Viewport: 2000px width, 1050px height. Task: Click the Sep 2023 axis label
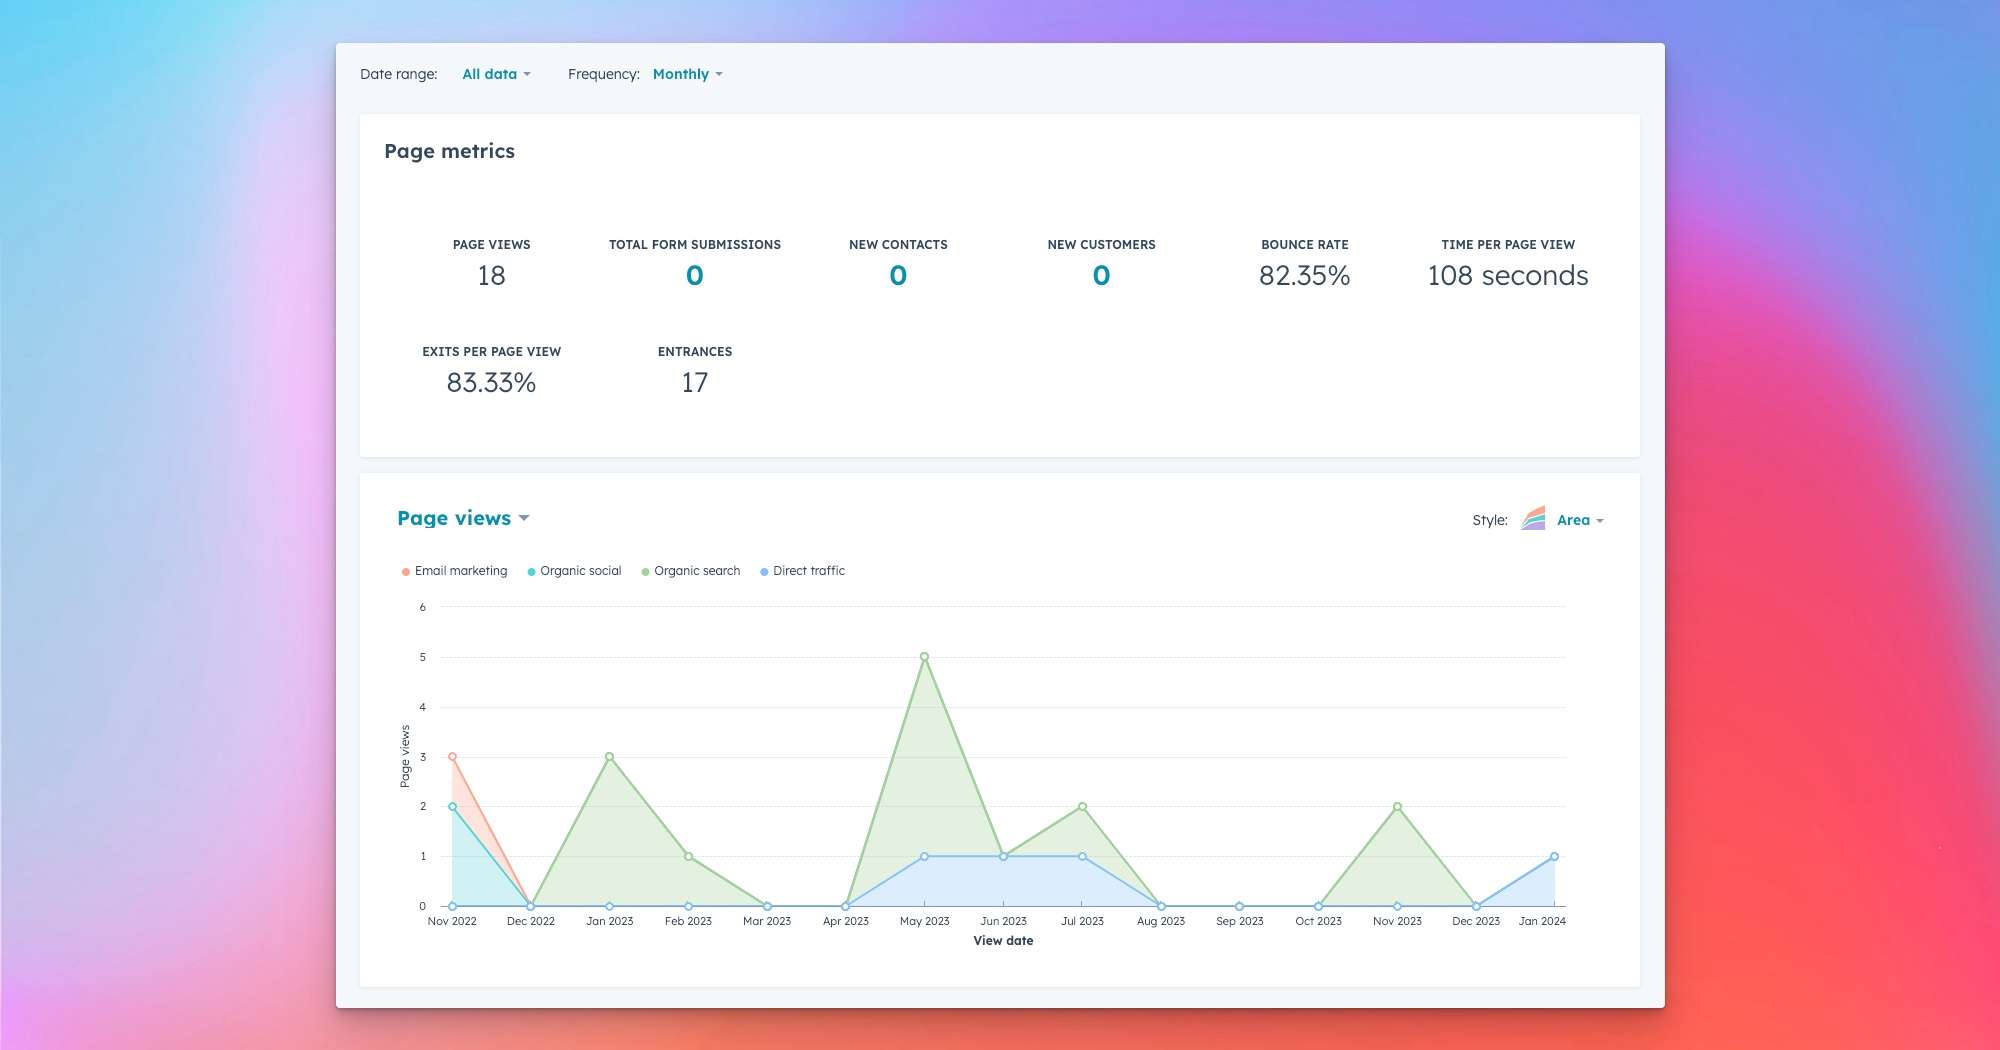[x=1240, y=921]
